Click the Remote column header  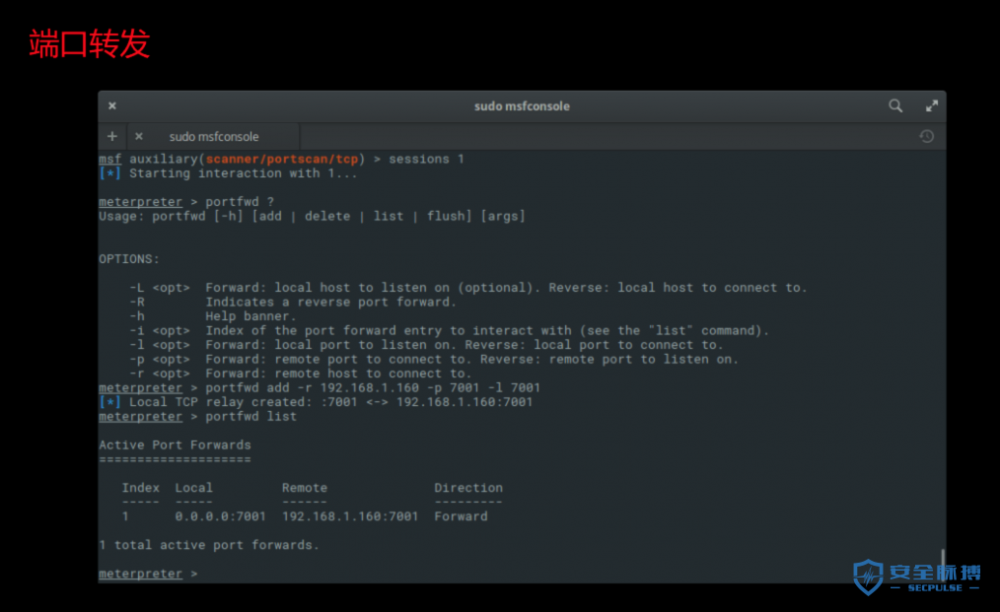coord(304,488)
